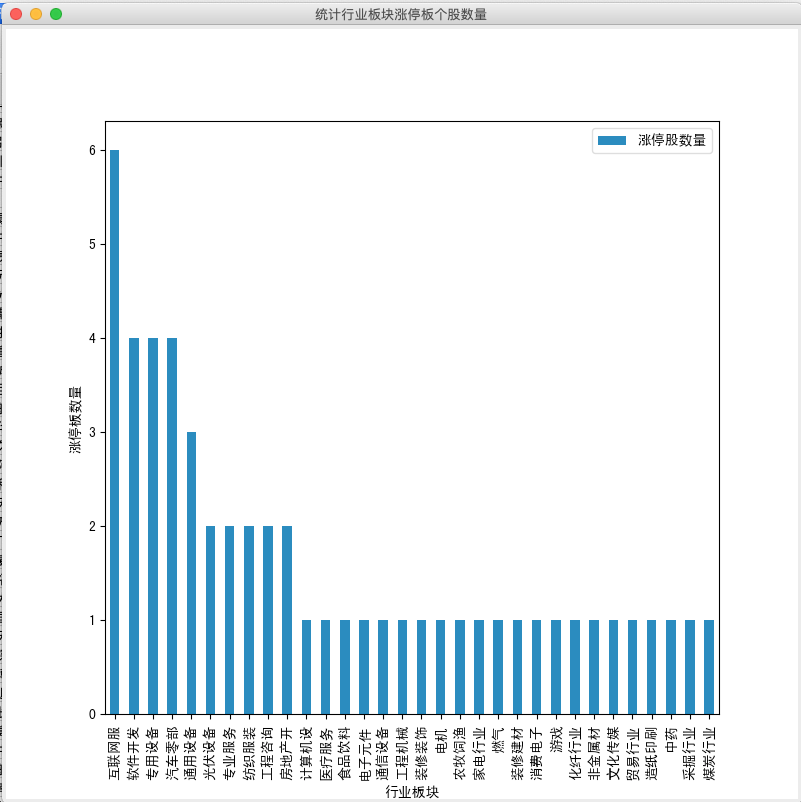The image size is (801, 802).
Task: Click the x-axis label 燃气
Action: (x=498, y=740)
